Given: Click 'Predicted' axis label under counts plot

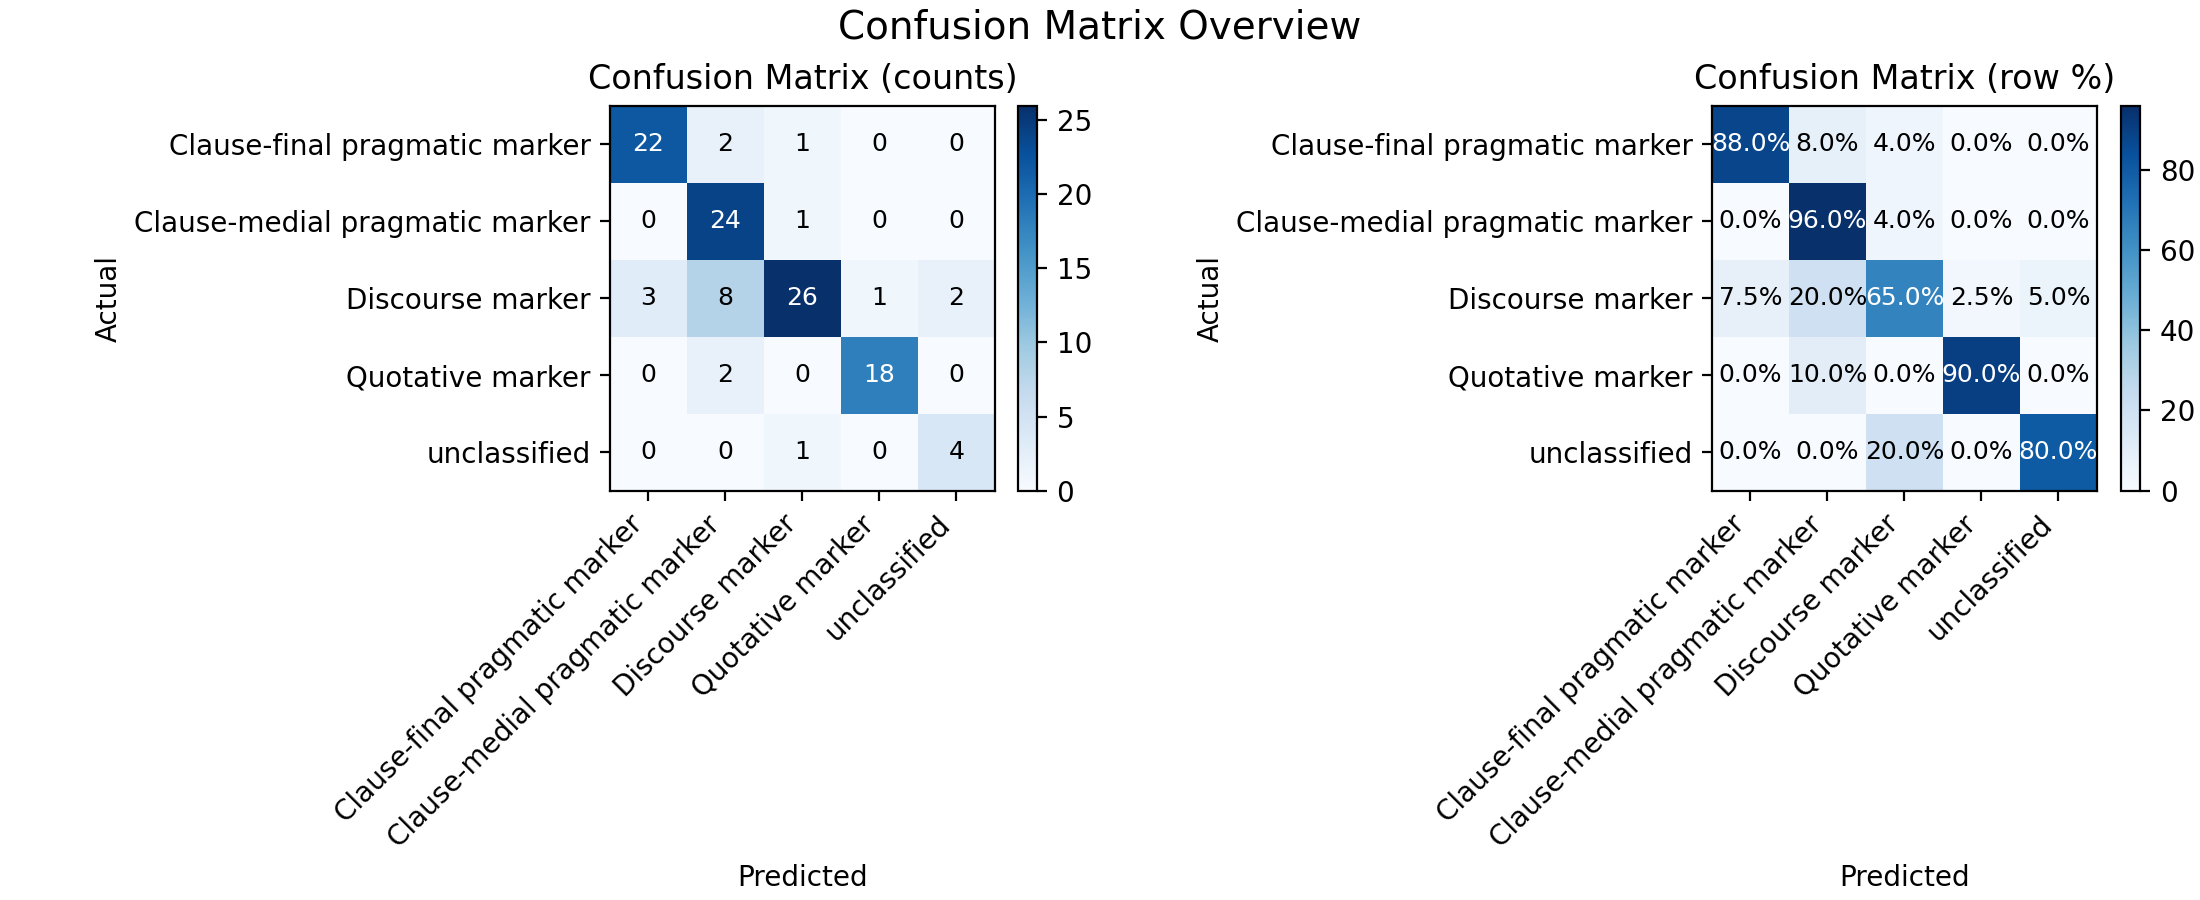Looking at the screenshot, I should [802, 876].
